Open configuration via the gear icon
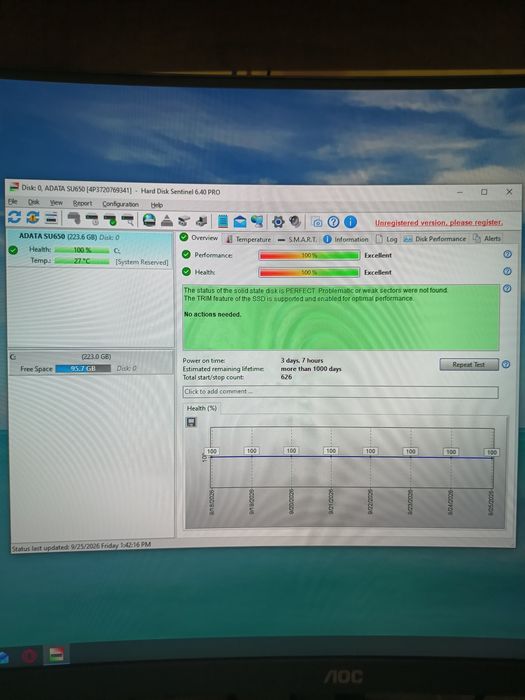525x700 pixels. 278,221
